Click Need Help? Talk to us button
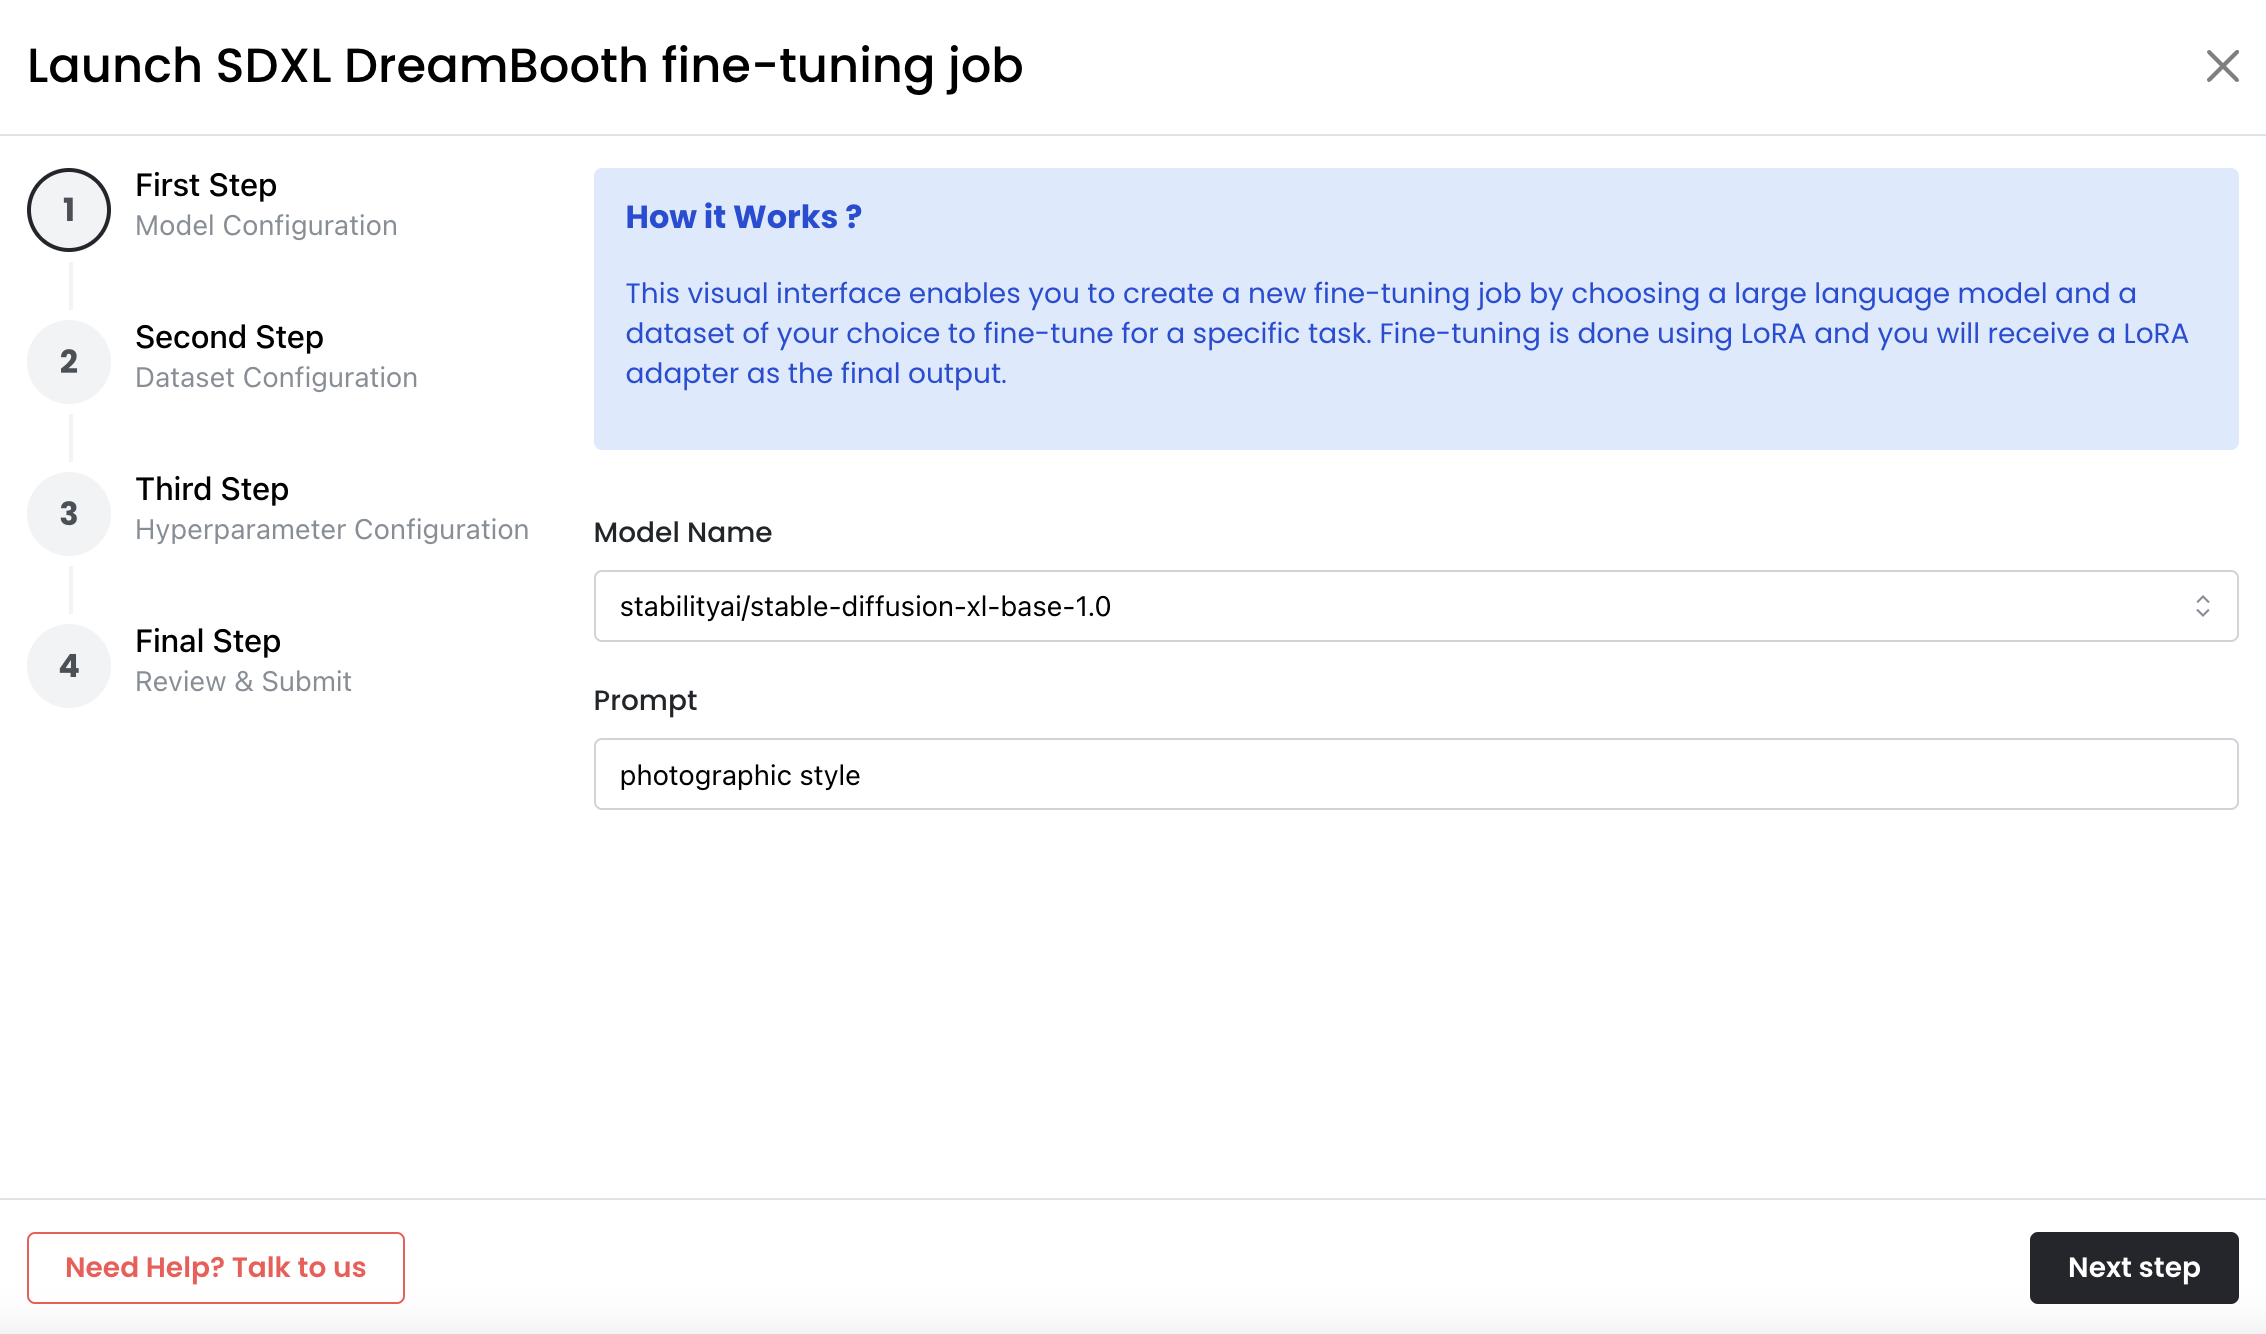This screenshot has width=2266, height=1334. coord(216,1267)
